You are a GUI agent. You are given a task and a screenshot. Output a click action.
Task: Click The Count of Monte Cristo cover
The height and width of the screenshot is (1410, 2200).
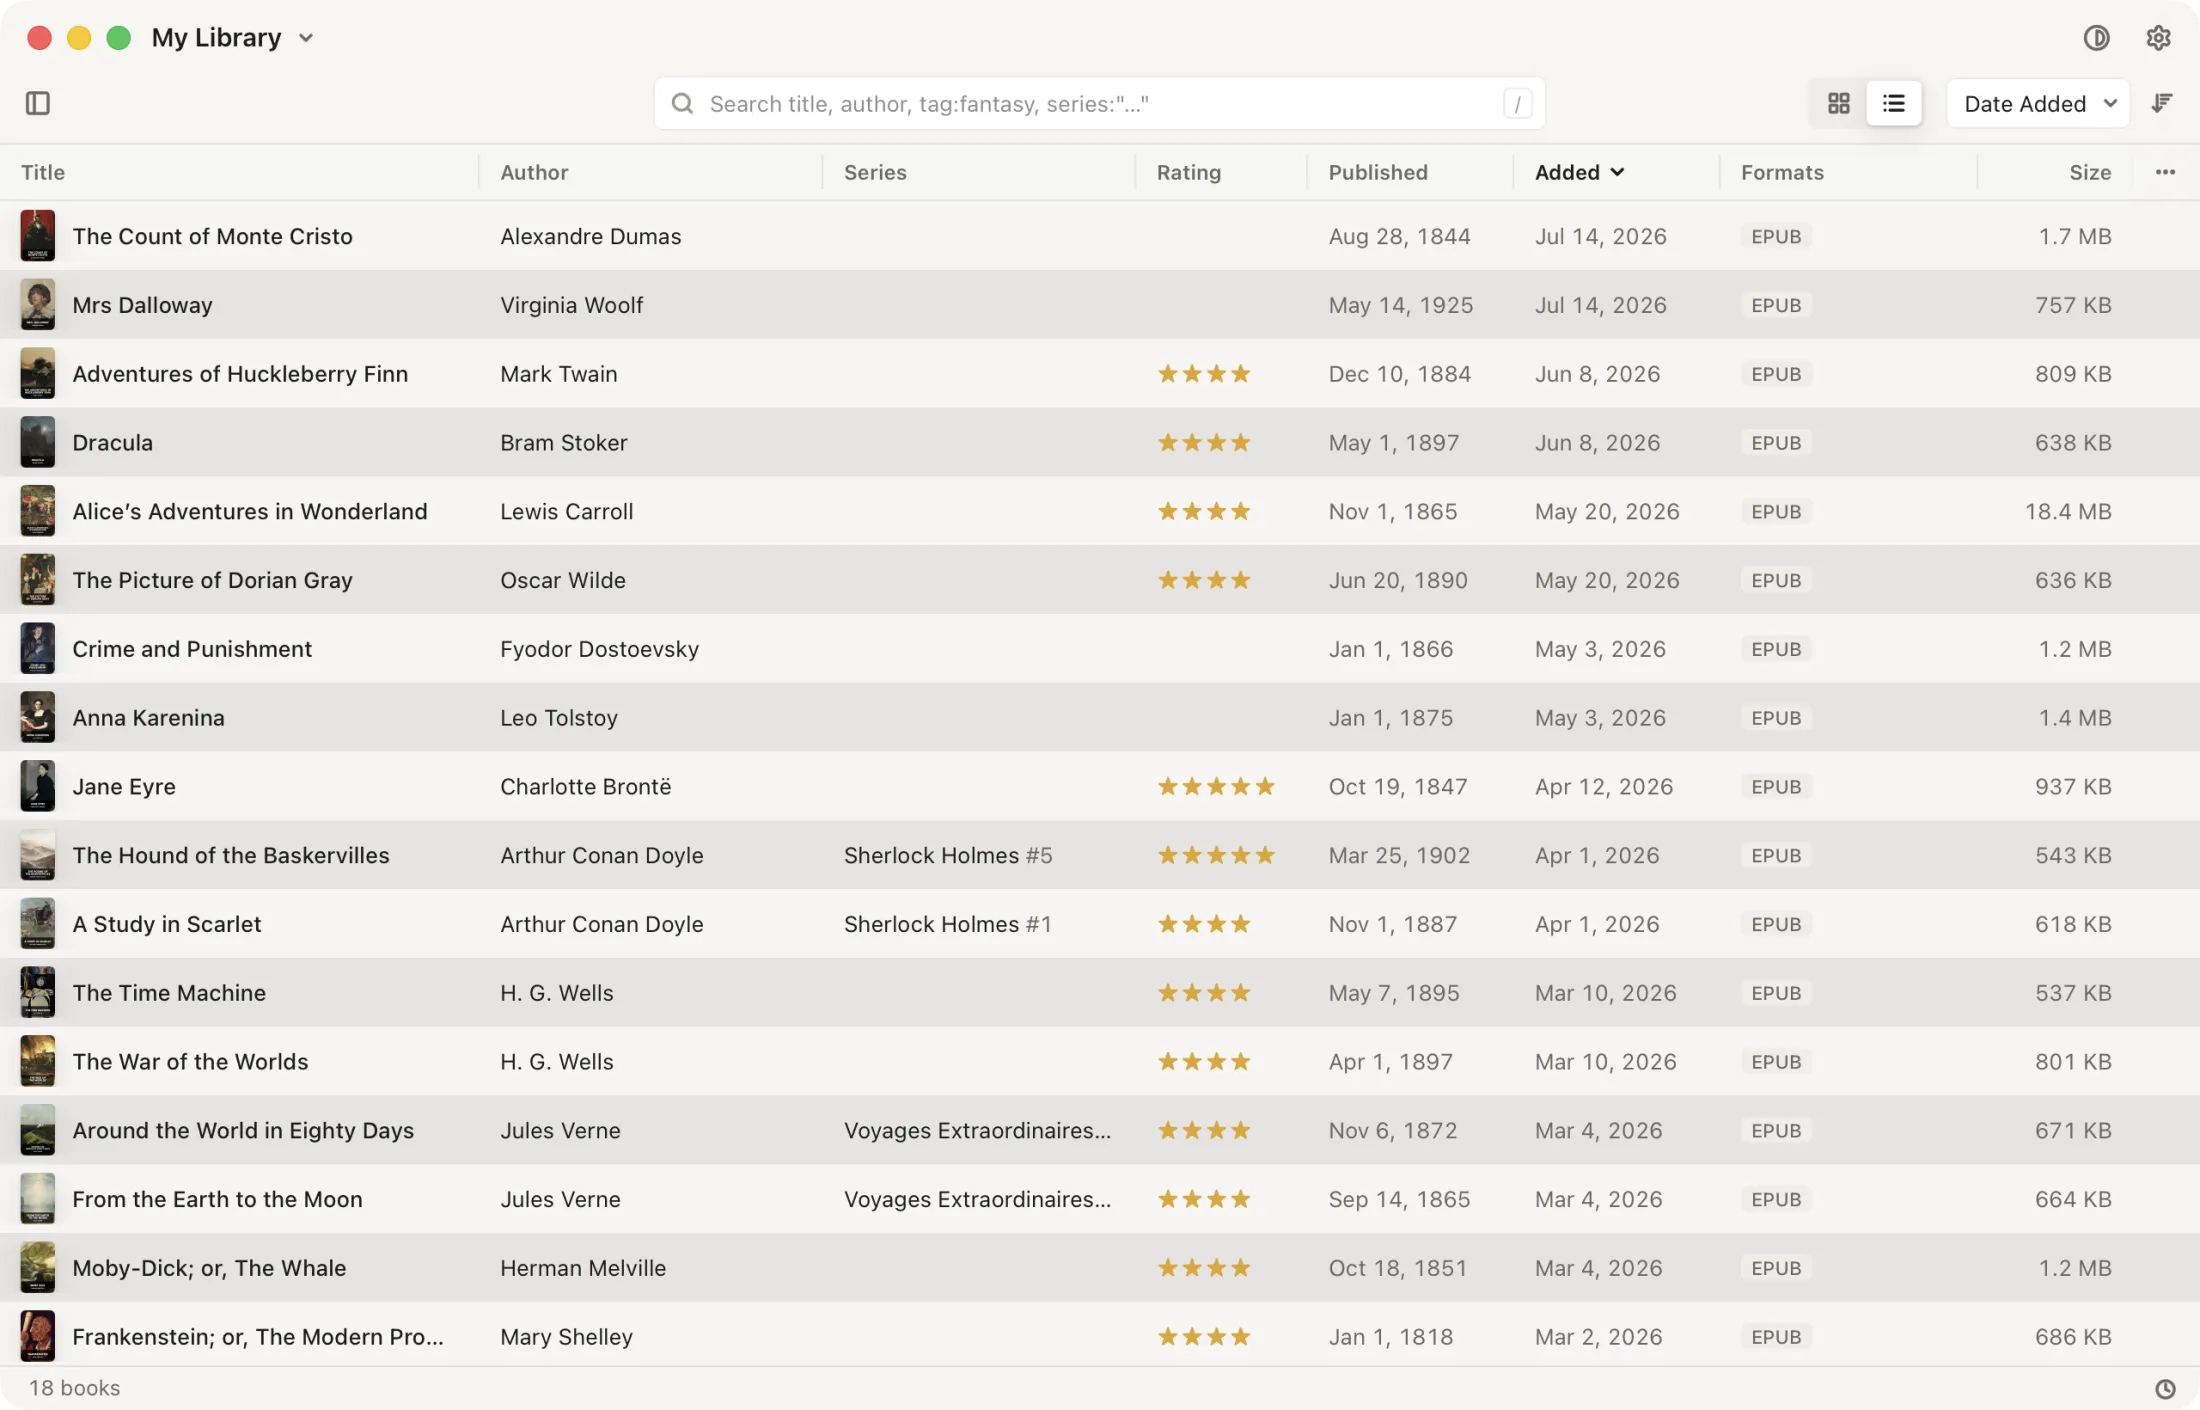point(38,236)
